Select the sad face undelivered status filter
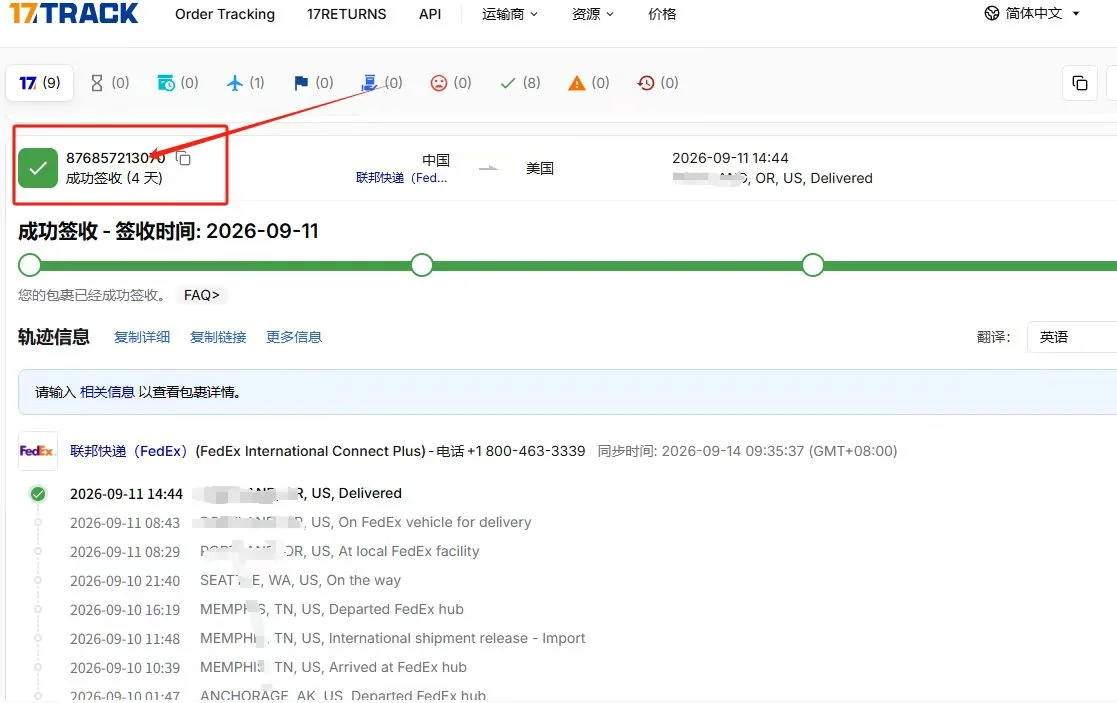The height and width of the screenshot is (703, 1117). pos(451,83)
